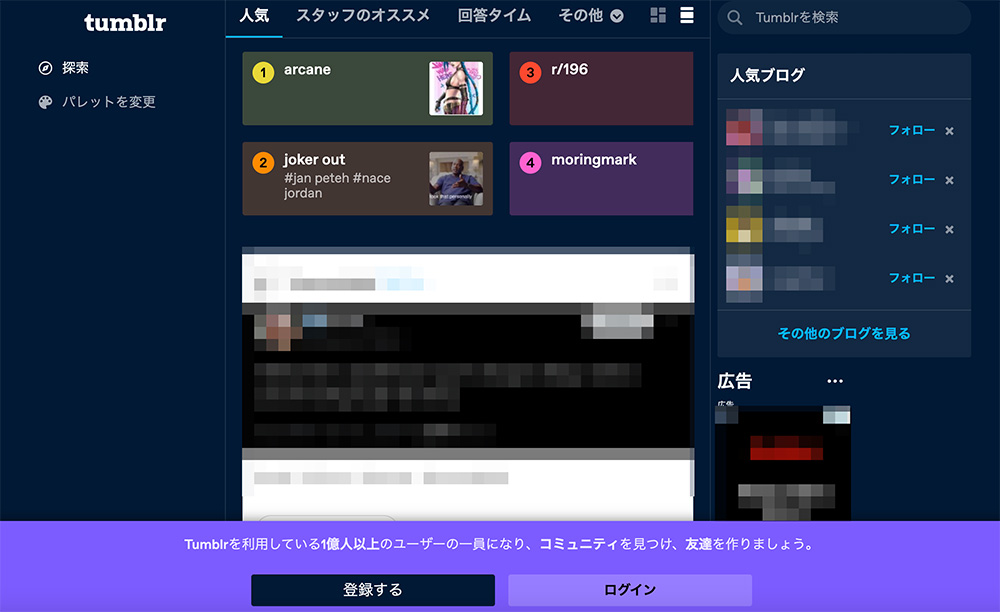The width and height of the screenshot is (1000, 612).
Task: Click the arcane thumbnail image
Action: coord(456,89)
